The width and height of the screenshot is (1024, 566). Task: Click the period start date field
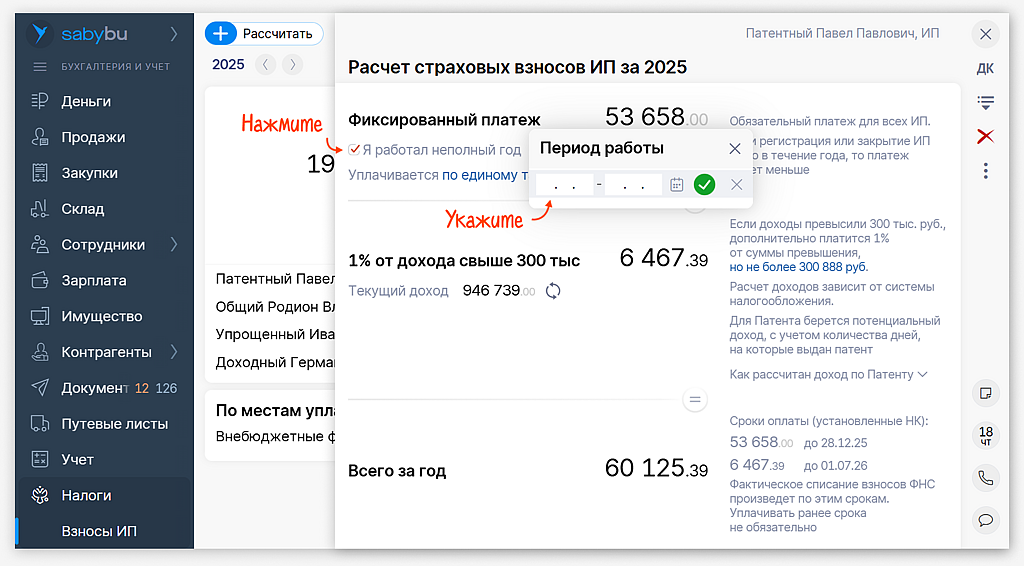click(x=564, y=185)
